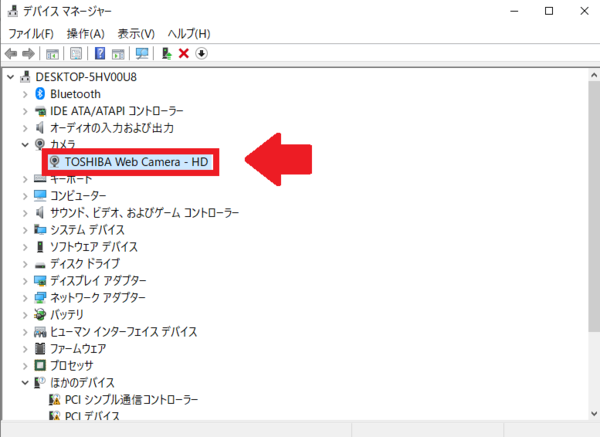Select the ファームウェア label

pos(78,349)
